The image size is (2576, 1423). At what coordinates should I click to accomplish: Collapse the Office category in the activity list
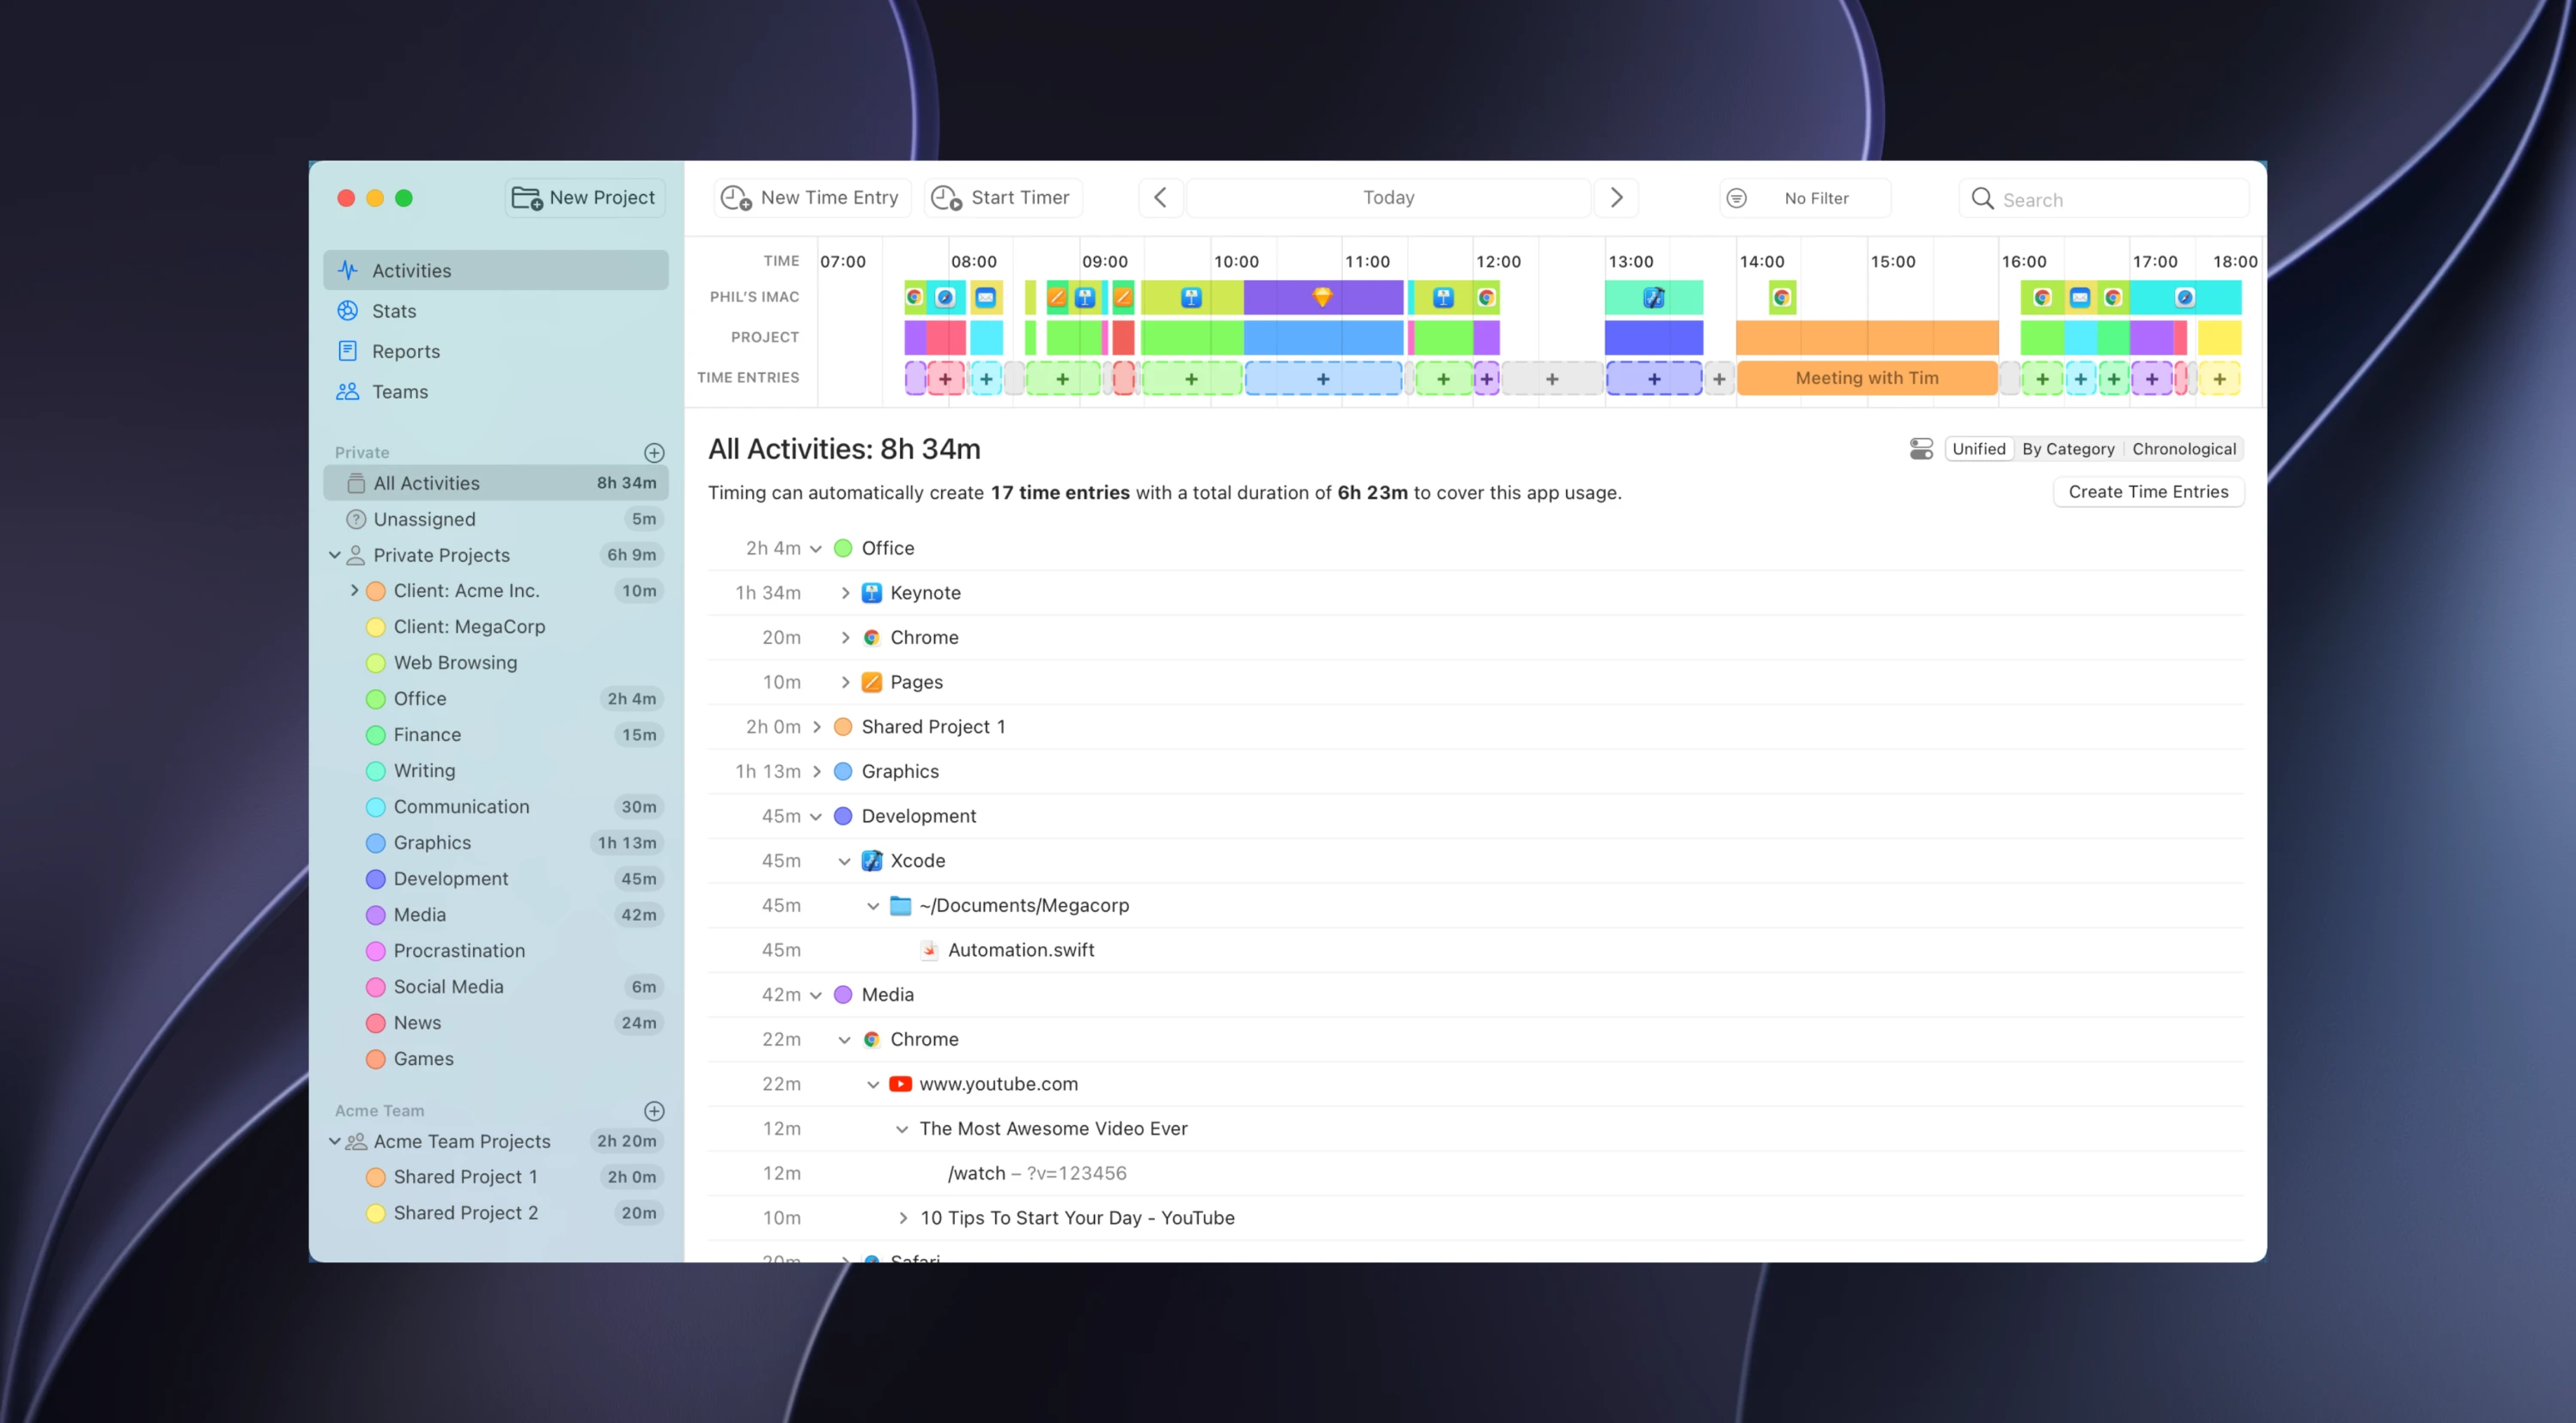[x=816, y=549]
